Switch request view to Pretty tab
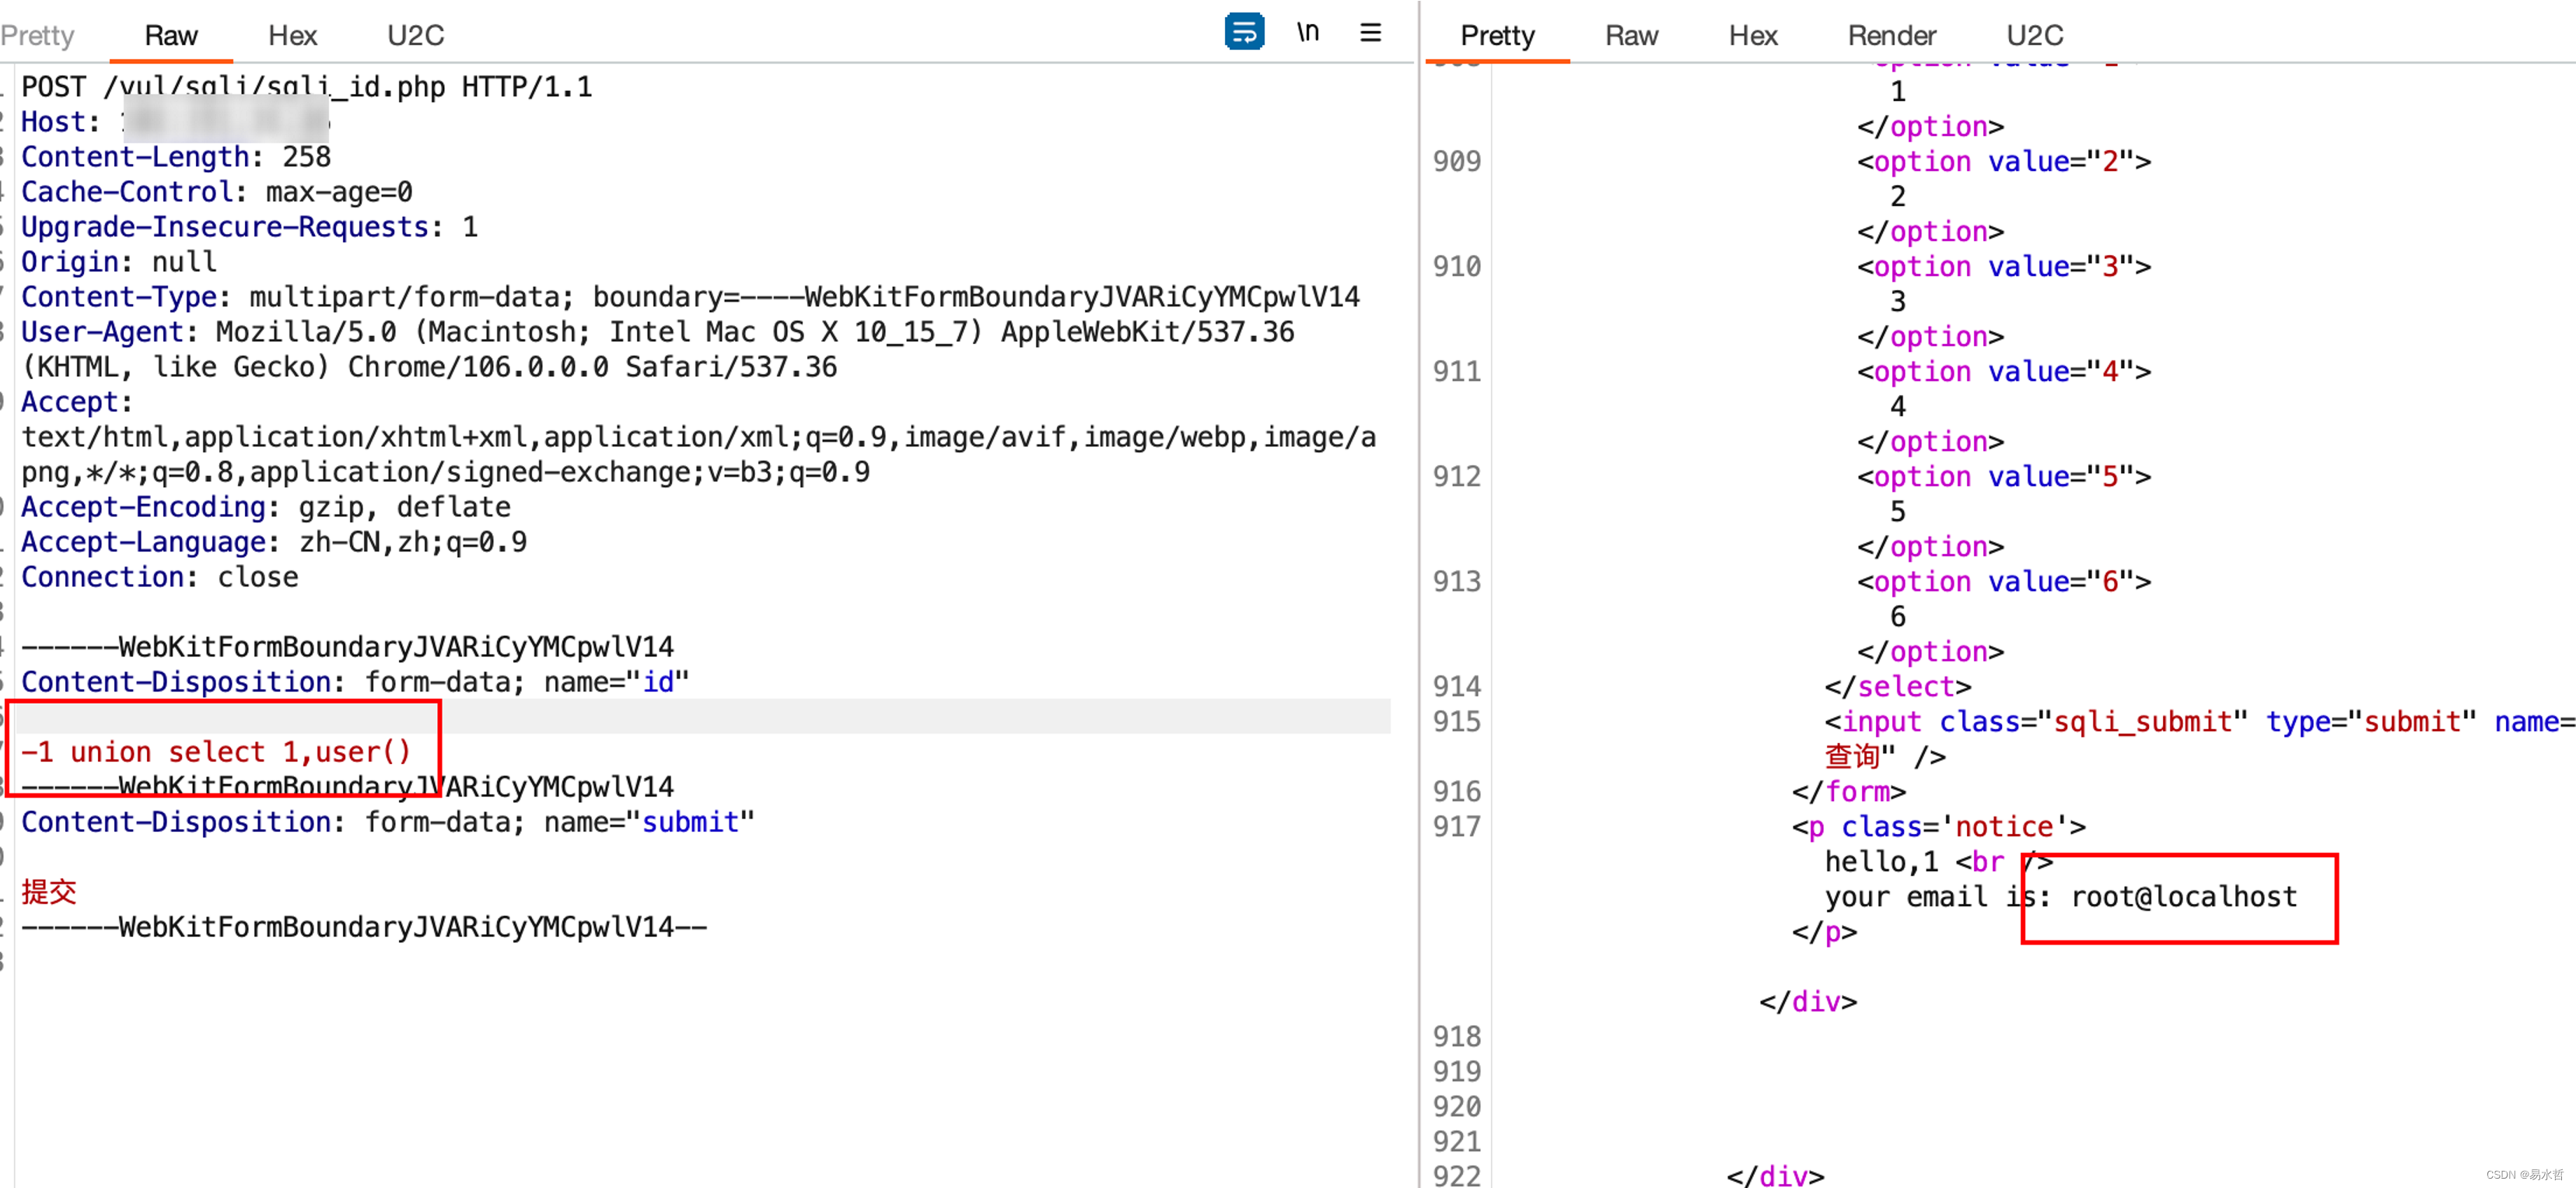Viewport: 2576px width, 1188px height. (x=37, y=35)
